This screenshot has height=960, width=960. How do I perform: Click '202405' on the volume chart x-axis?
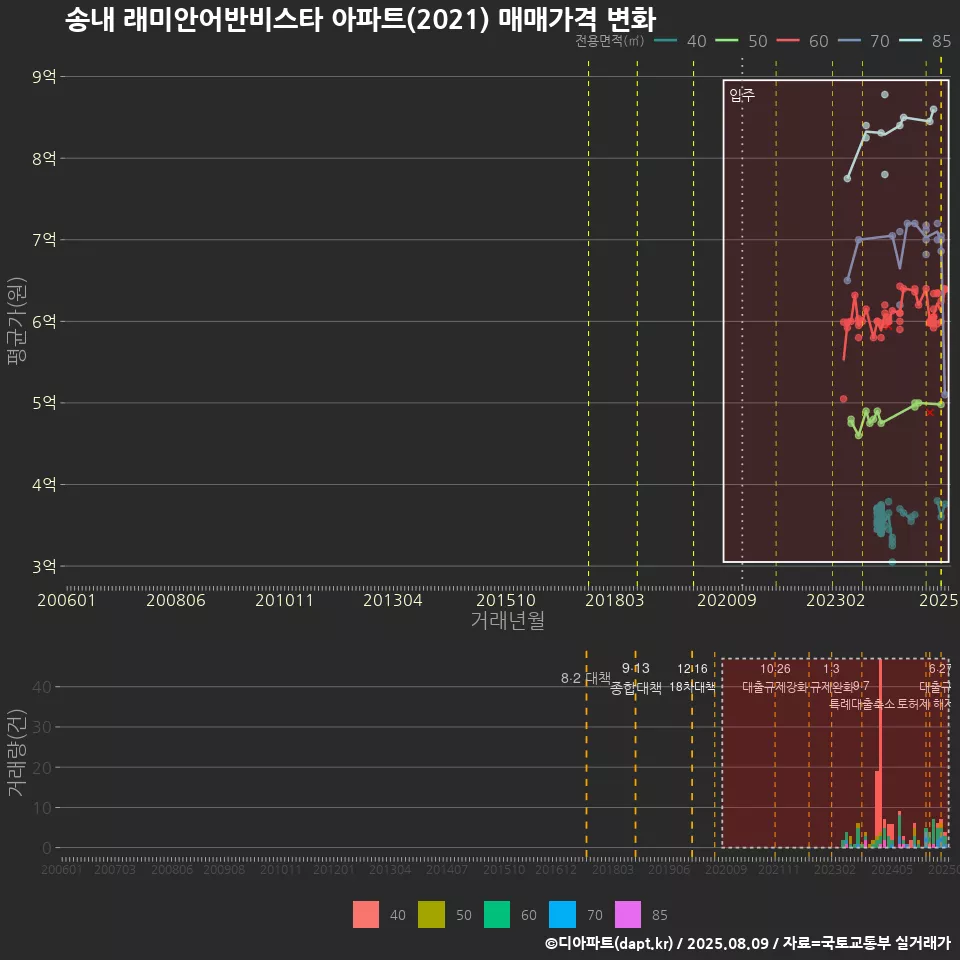(x=892, y=869)
